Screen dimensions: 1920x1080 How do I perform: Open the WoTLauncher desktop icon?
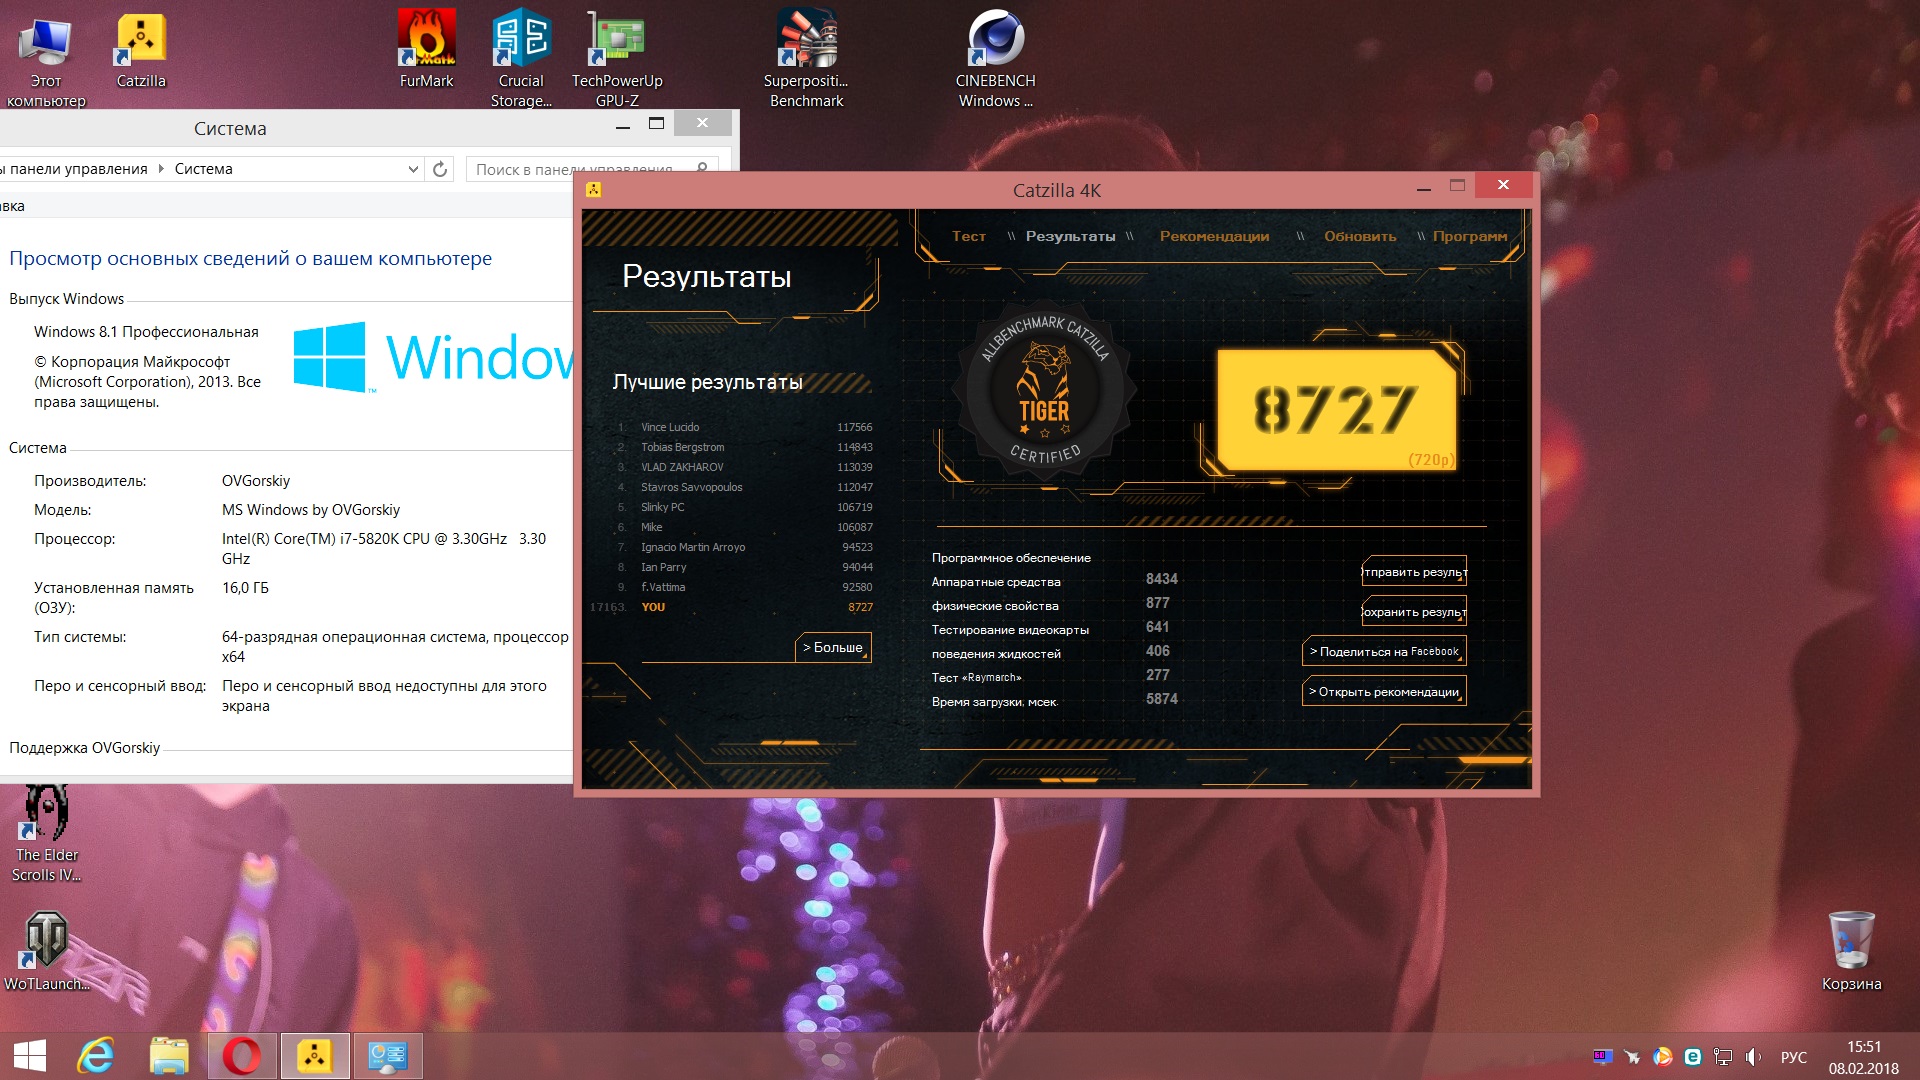tap(46, 951)
